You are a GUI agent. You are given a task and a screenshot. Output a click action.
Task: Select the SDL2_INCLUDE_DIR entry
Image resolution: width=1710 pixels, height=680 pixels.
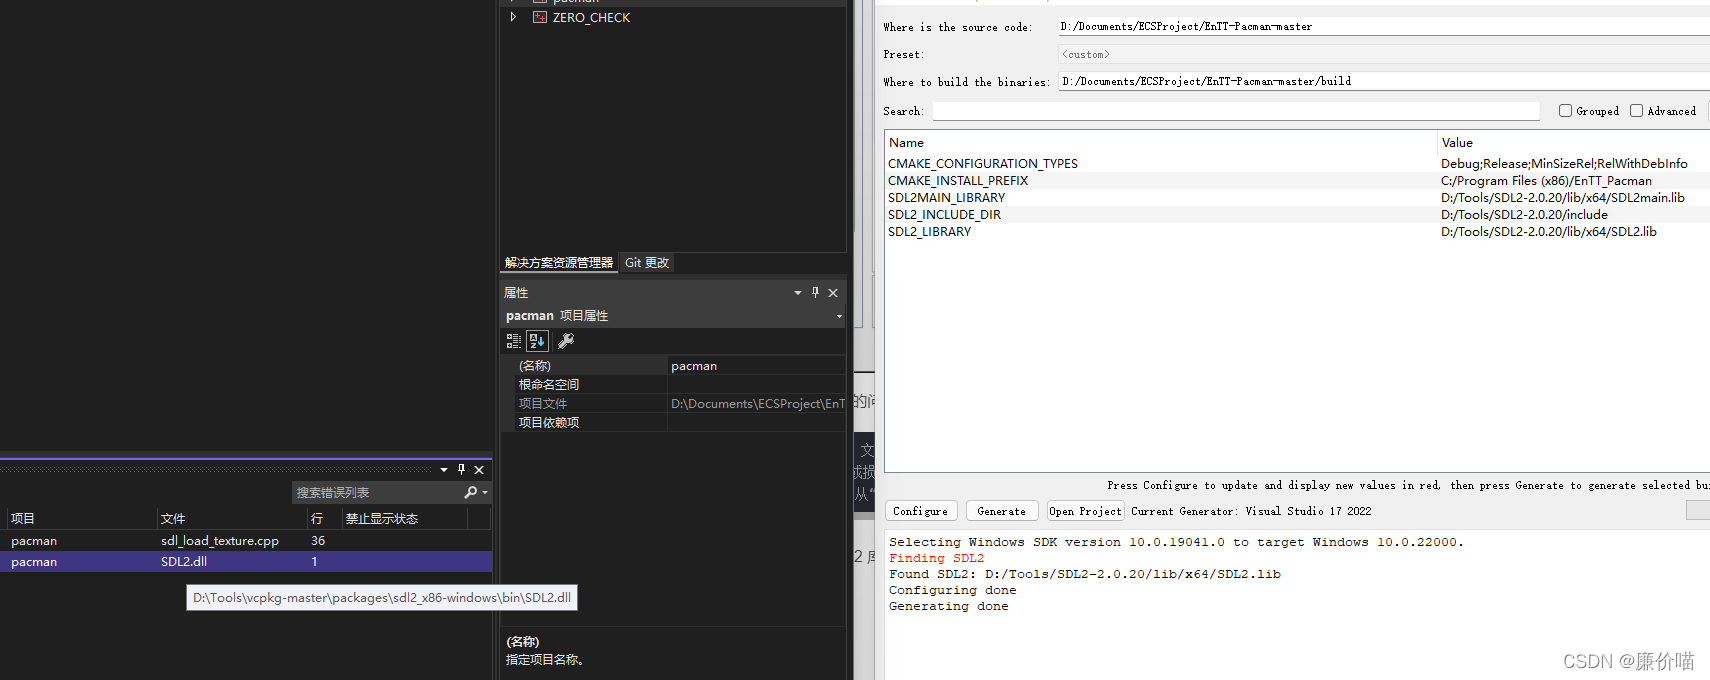point(944,214)
